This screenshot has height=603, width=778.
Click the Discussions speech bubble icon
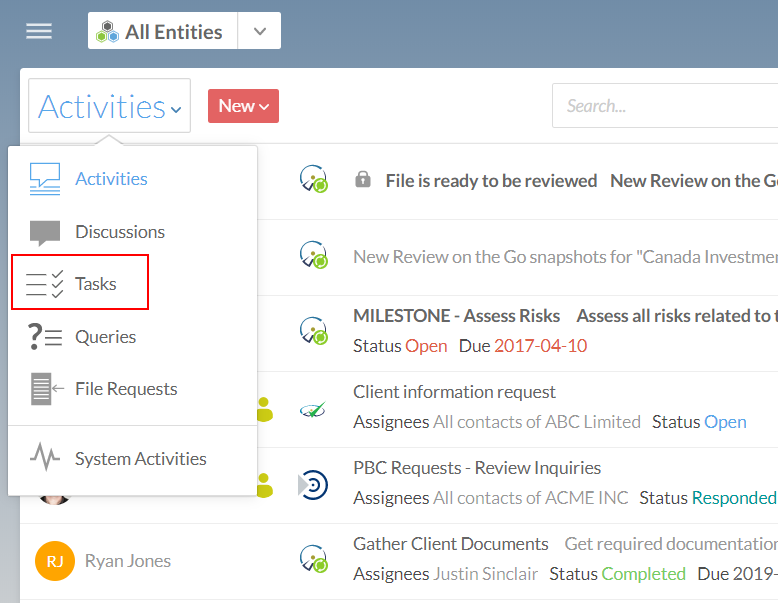click(45, 233)
